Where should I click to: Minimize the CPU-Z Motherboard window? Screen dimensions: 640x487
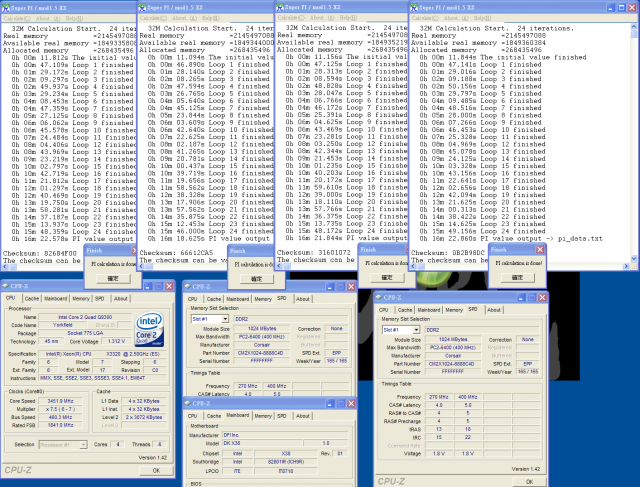(x=330, y=403)
